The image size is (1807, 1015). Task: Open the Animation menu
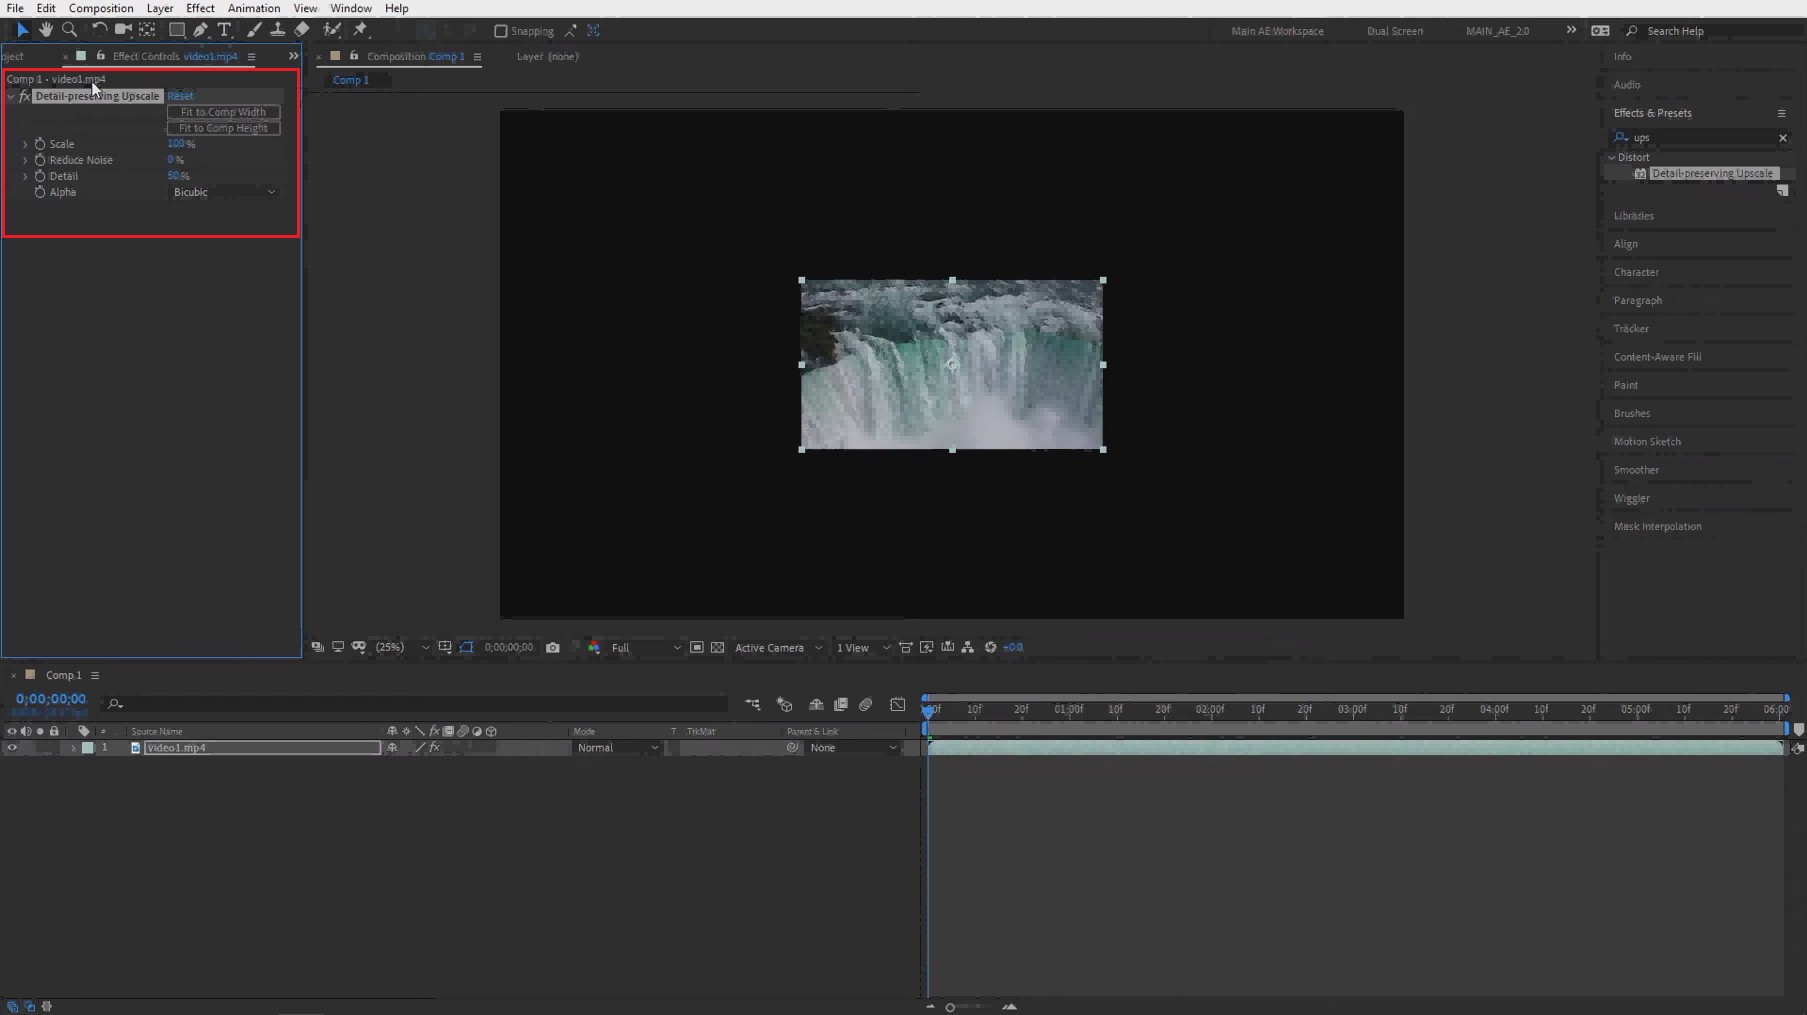point(254,8)
